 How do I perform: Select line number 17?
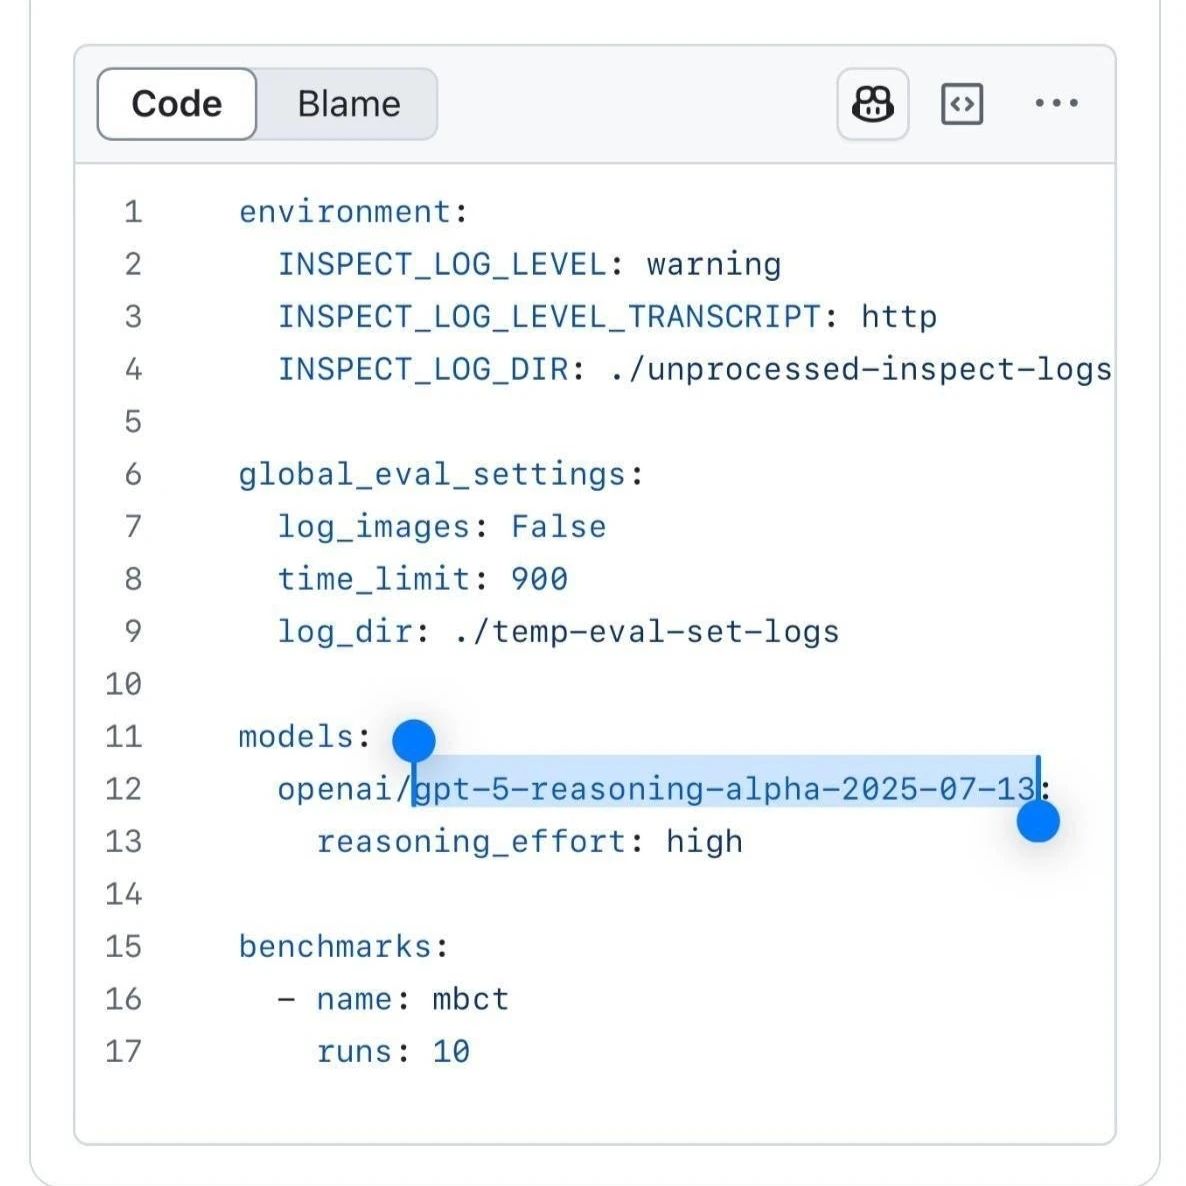tap(123, 1051)
